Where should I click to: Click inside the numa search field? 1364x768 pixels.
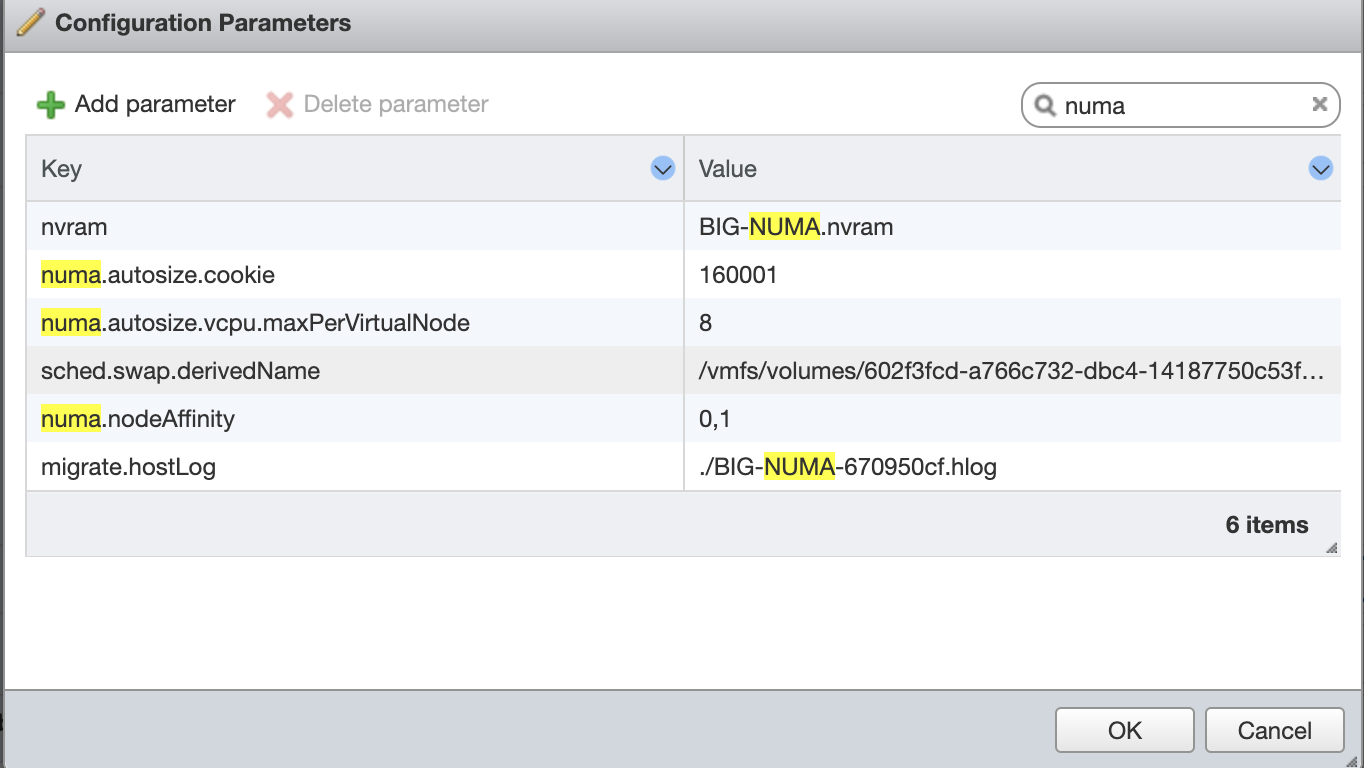click(x=1150, y=105)
